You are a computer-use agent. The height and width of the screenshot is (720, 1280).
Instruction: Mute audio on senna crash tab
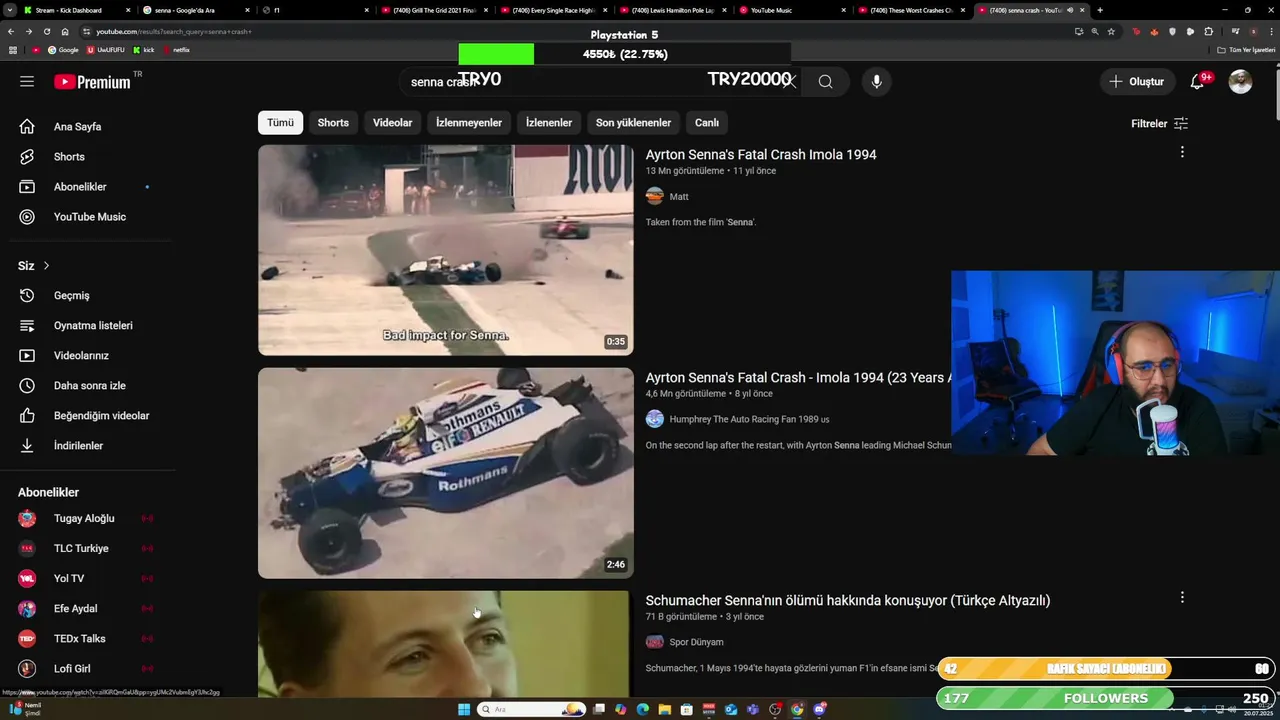1070,10
